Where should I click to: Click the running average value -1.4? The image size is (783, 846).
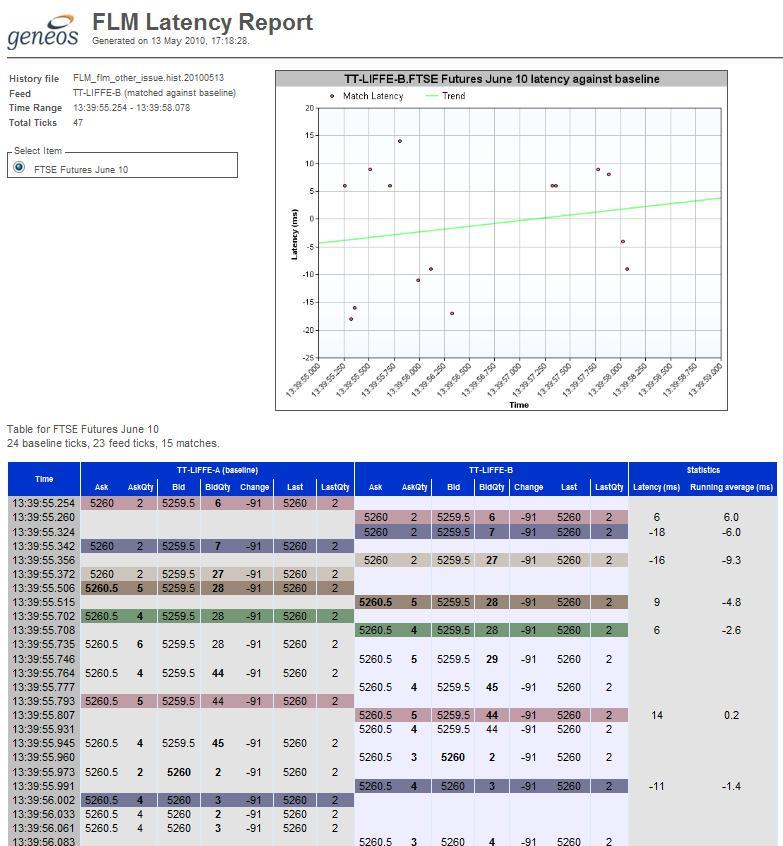click(x=731, y=786)
